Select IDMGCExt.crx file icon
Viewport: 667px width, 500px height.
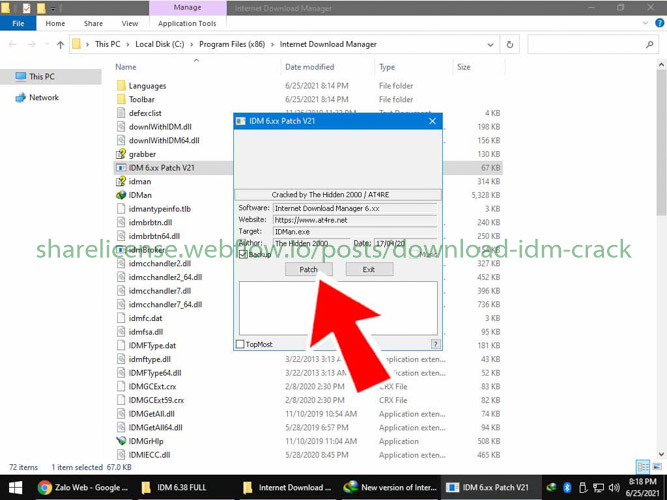(x=121, y=386)
